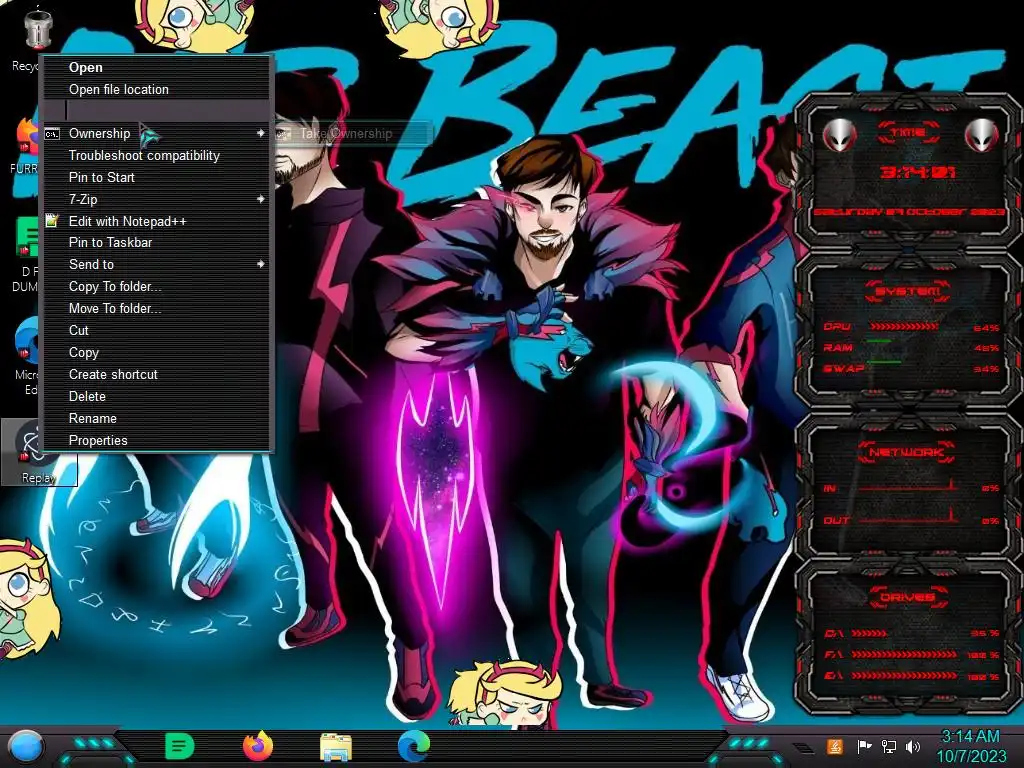This screenshot has width=1024, height=768.
Task: Select Copy To folder...
Action: pos(157,287)
